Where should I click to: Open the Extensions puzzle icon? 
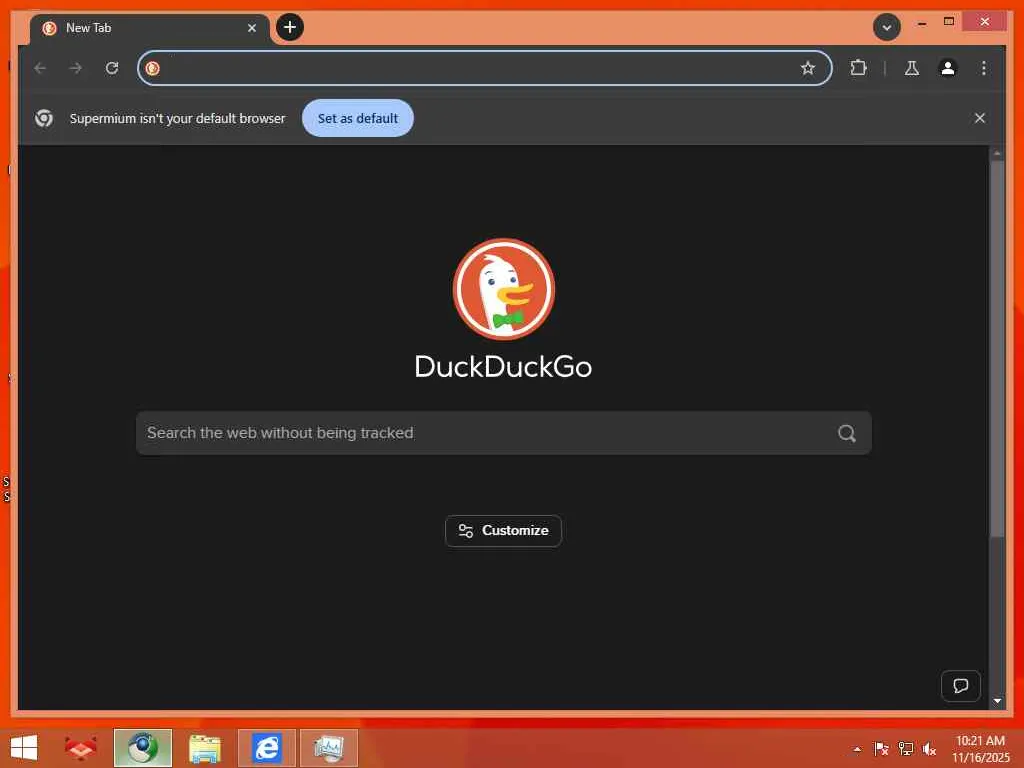tap(858, 68)
